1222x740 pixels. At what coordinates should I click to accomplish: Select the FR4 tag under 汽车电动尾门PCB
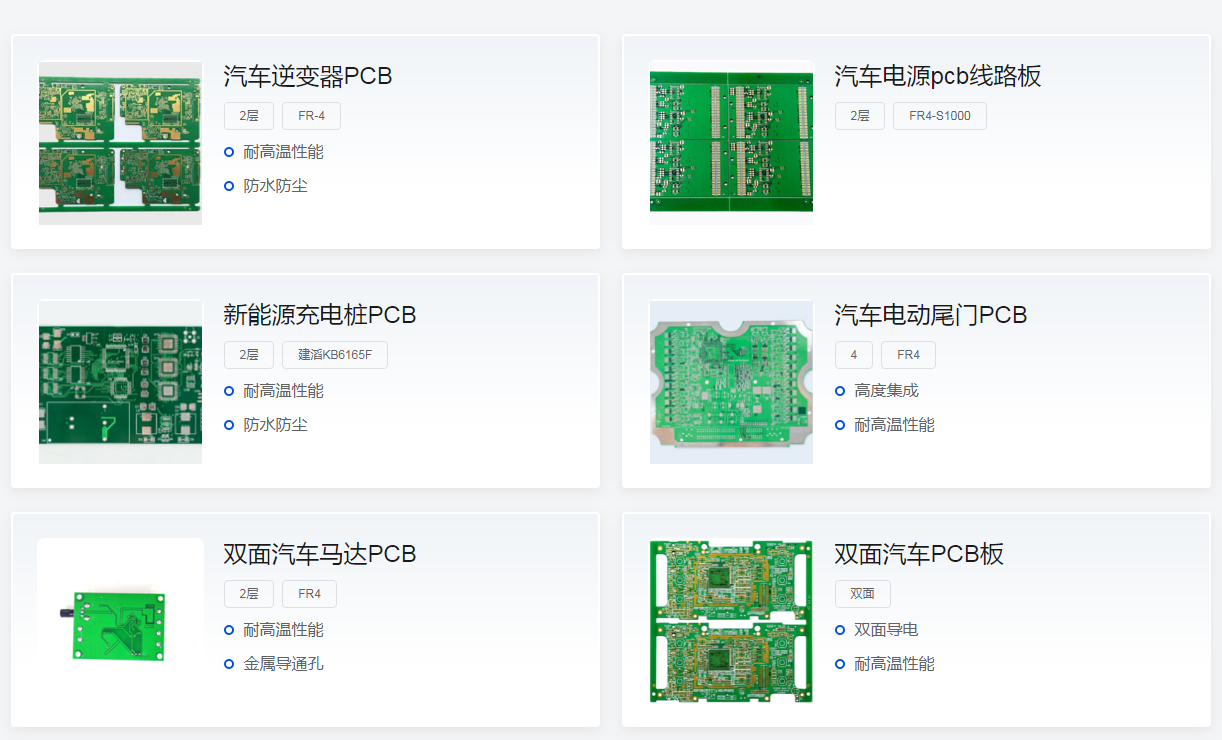tap(908, 355)
